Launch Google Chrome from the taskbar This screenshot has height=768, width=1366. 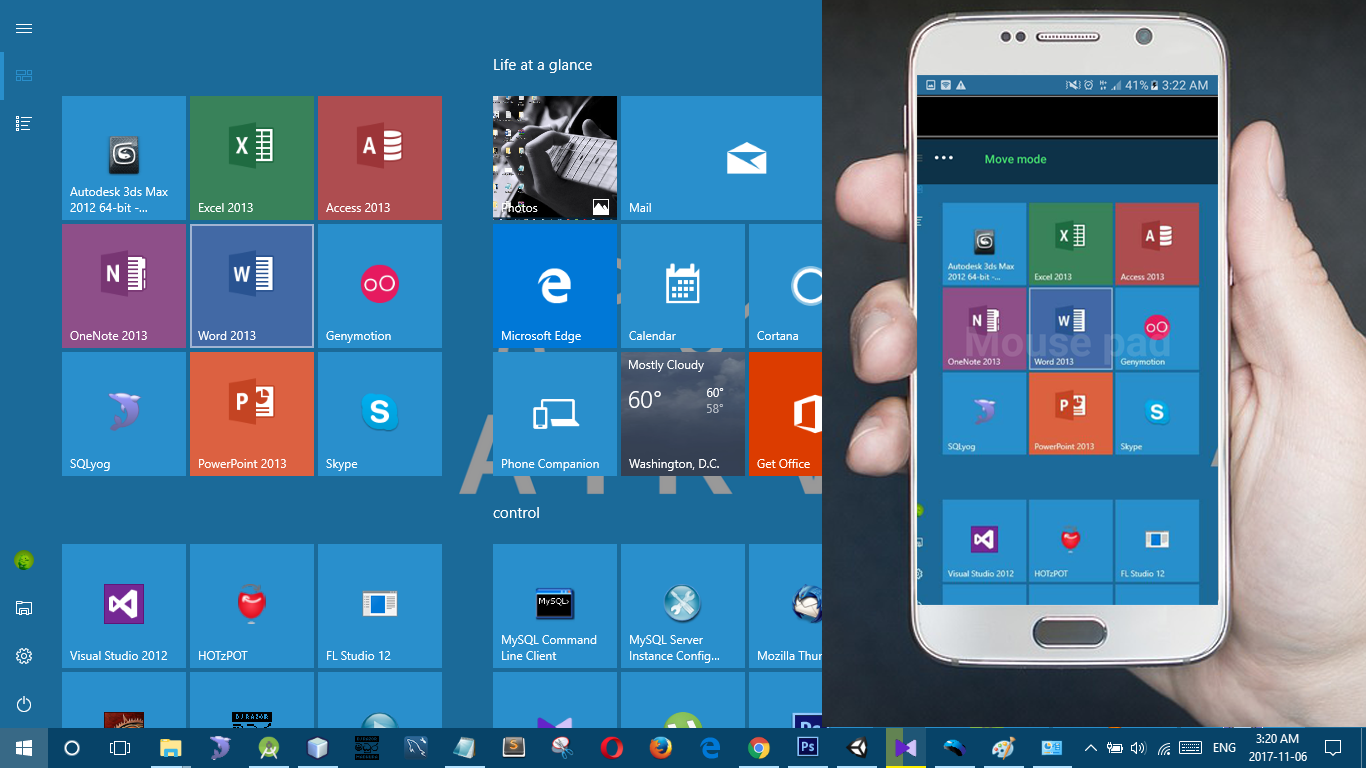coord(759,748)
